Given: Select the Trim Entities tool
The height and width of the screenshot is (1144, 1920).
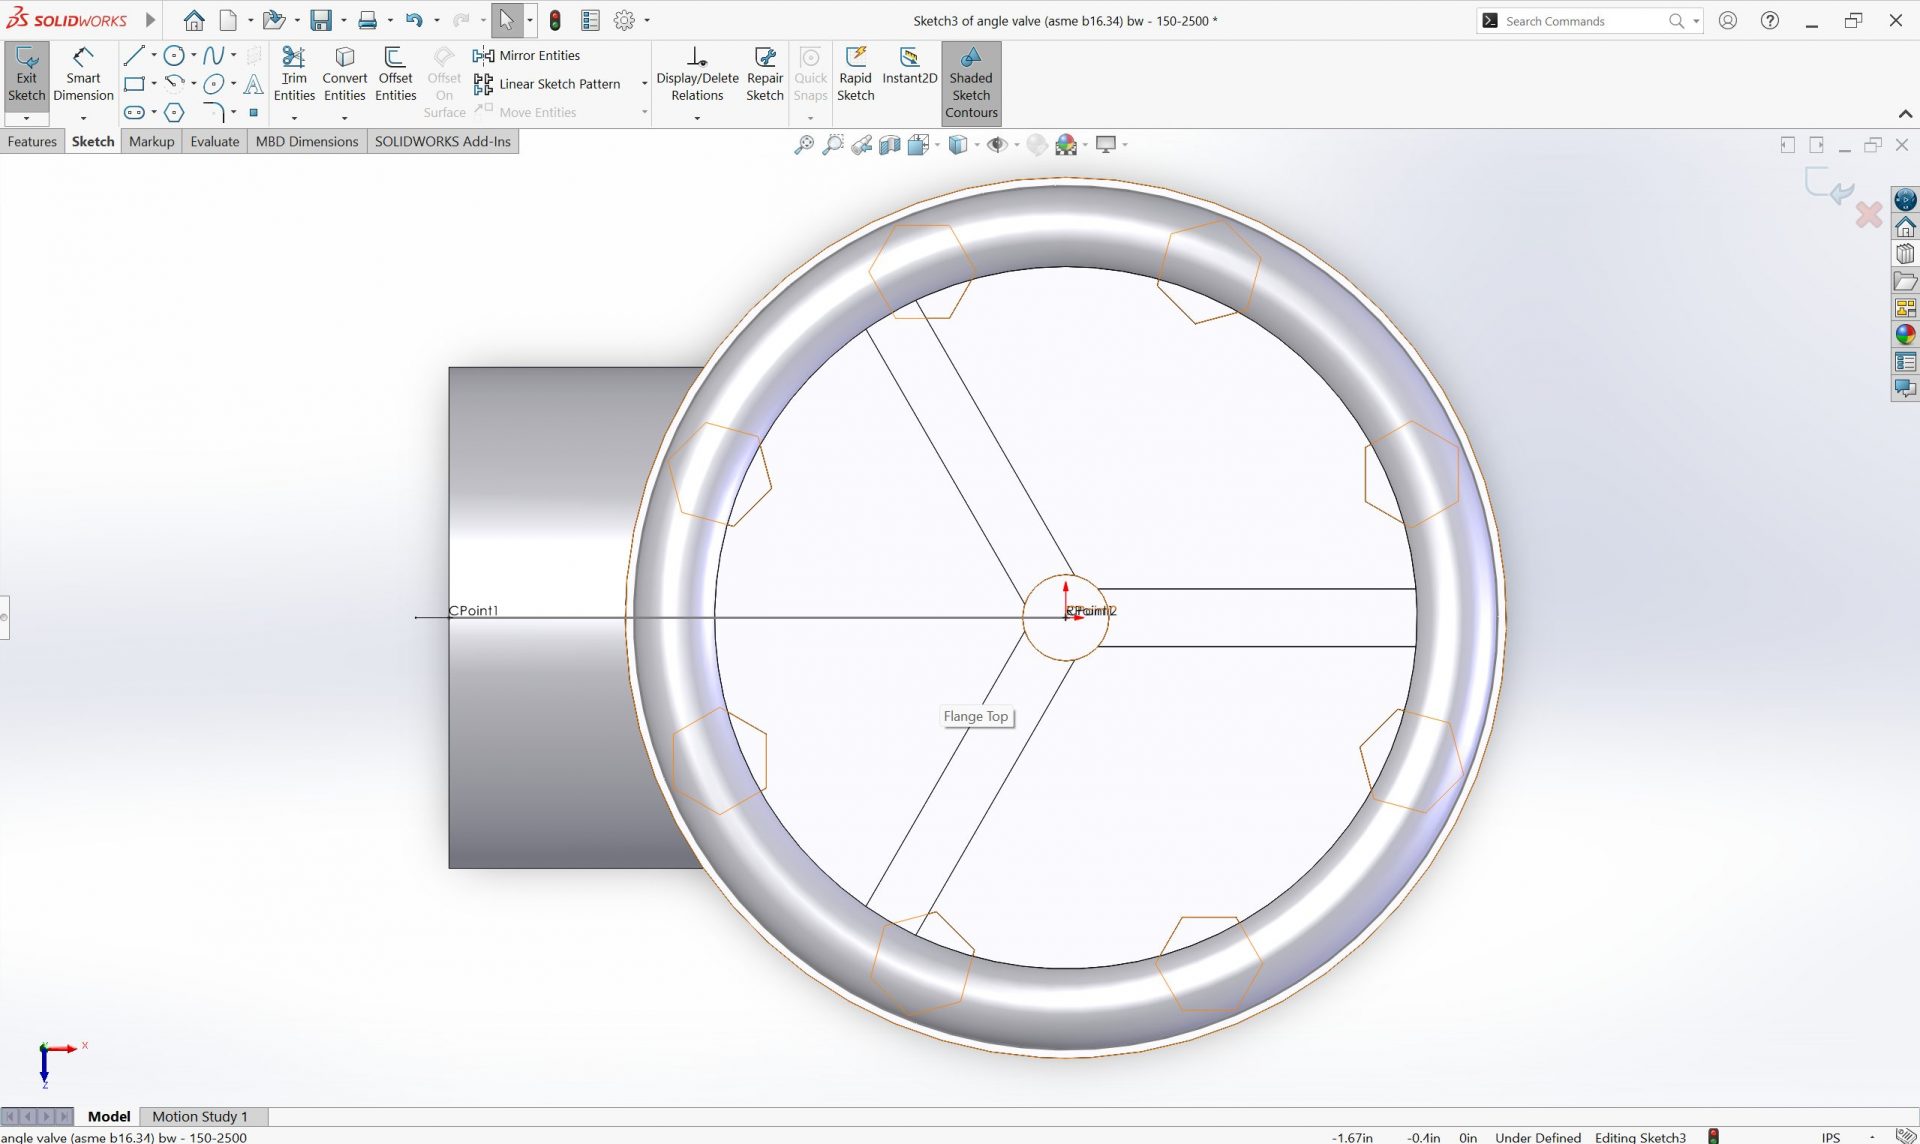Looking at the screenshot, I should (x=294, y=75).
